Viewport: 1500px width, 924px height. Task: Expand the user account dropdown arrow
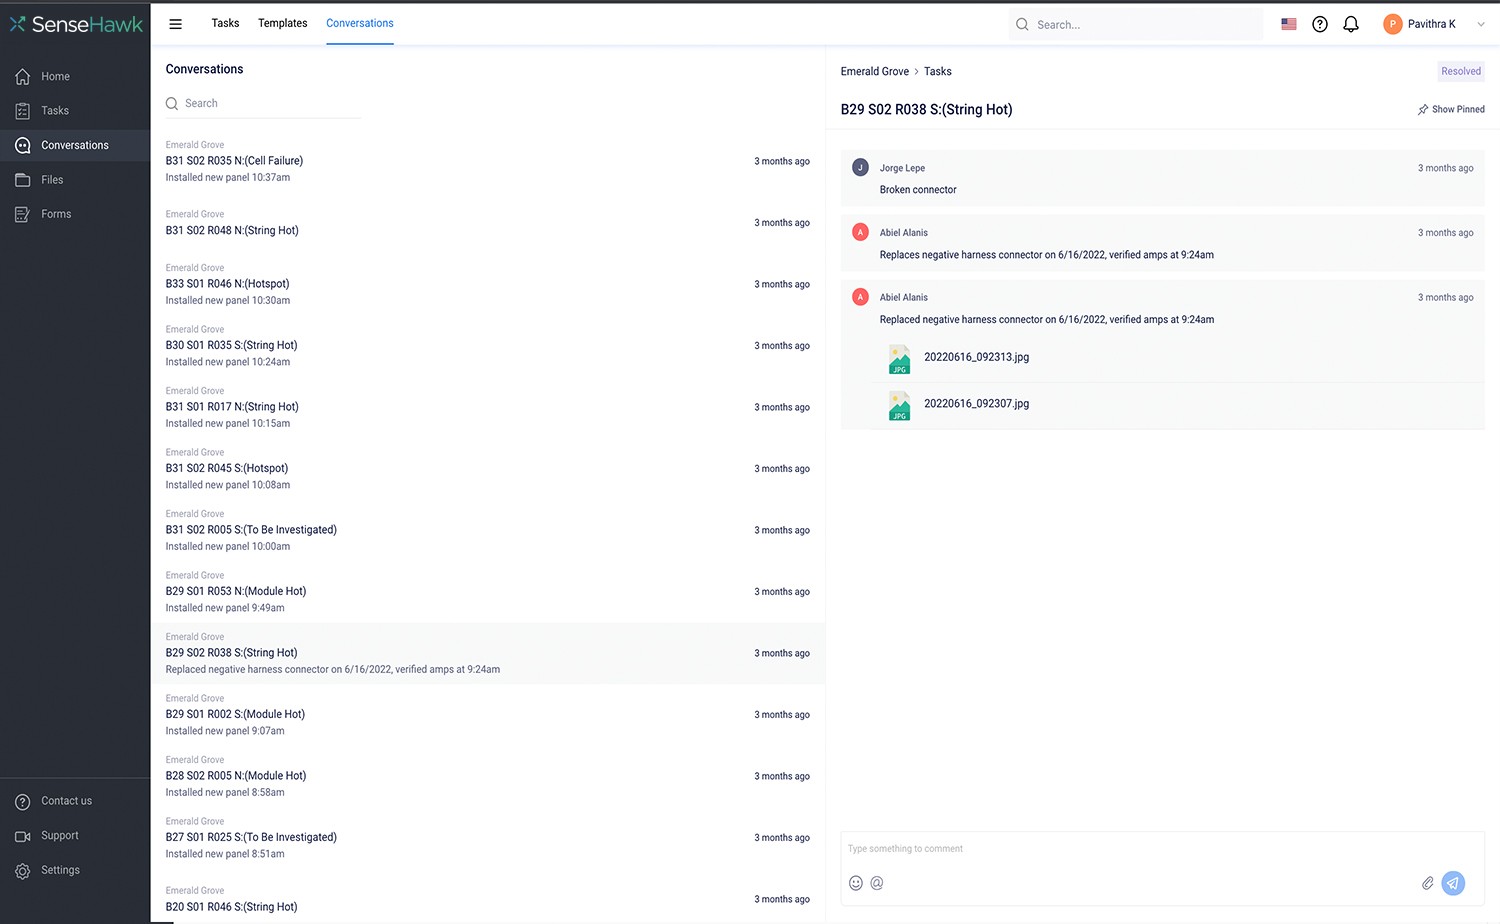[x=1481, y=24]
